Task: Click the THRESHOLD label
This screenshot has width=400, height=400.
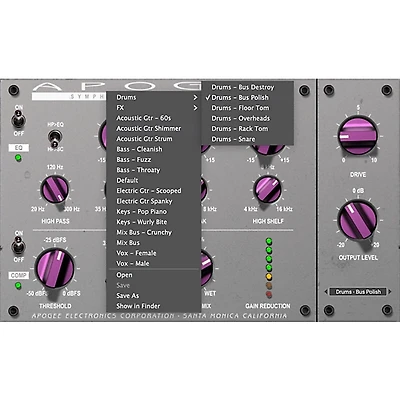Action: pos(55,306)
